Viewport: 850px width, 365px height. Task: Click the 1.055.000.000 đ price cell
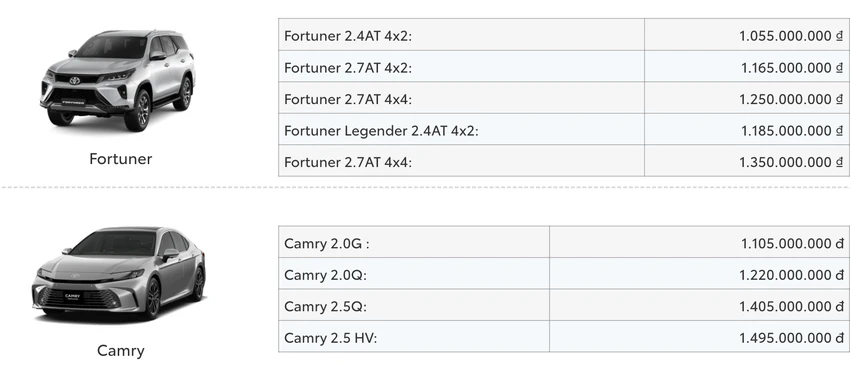tap(747, 35)
